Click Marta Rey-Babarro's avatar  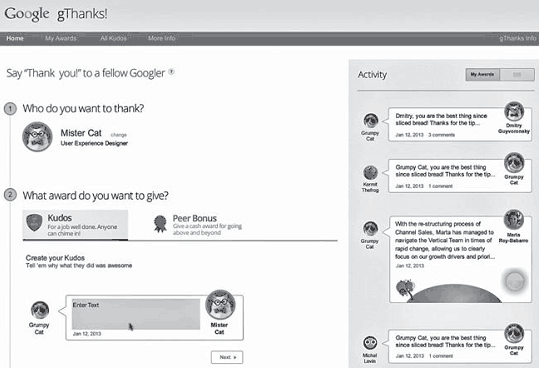pyautogui.click(x=514, y=220)
